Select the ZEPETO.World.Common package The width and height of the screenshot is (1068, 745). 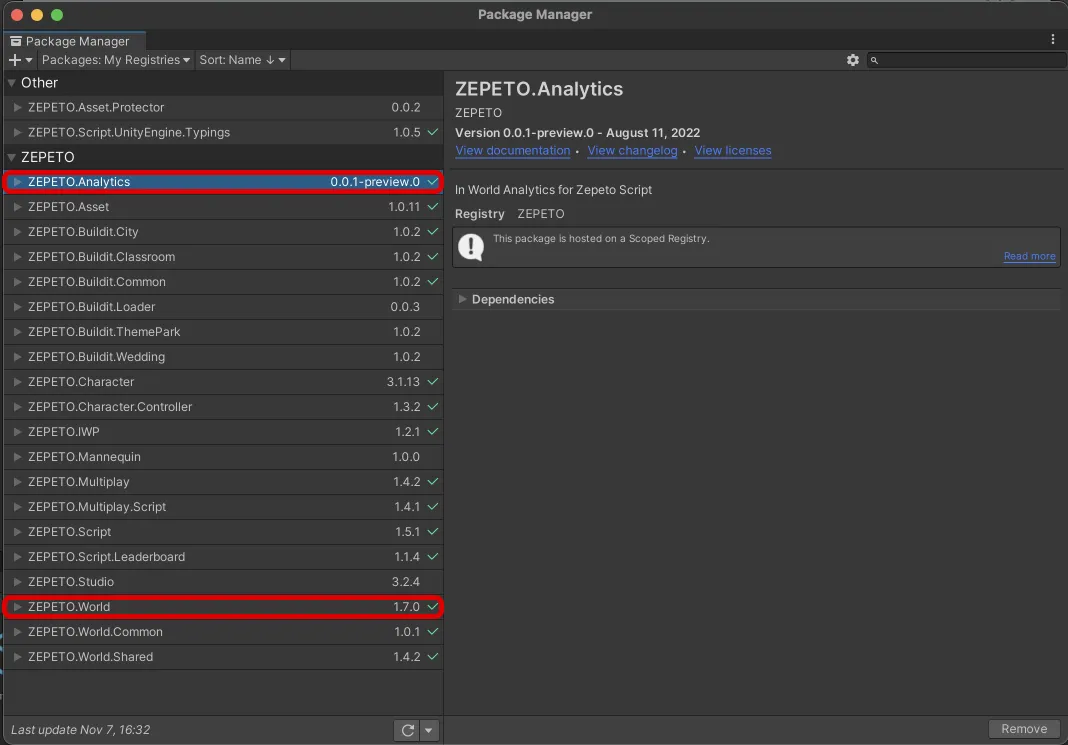pos(223,632)
